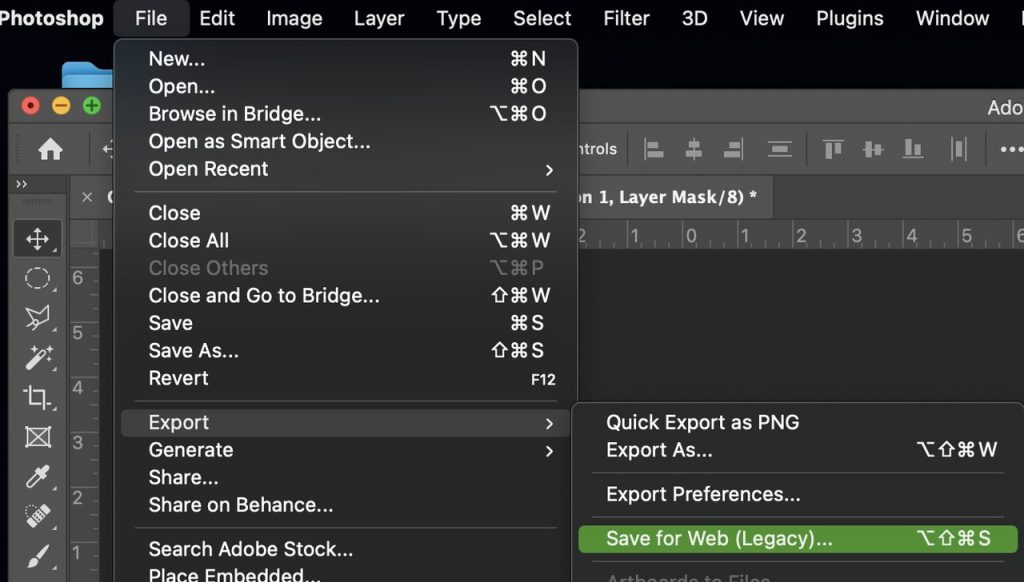Click the vertical ruler beside toolbar
This screenshot has height=582, width=1024.
pyautogui.click(x=85, y=415)
